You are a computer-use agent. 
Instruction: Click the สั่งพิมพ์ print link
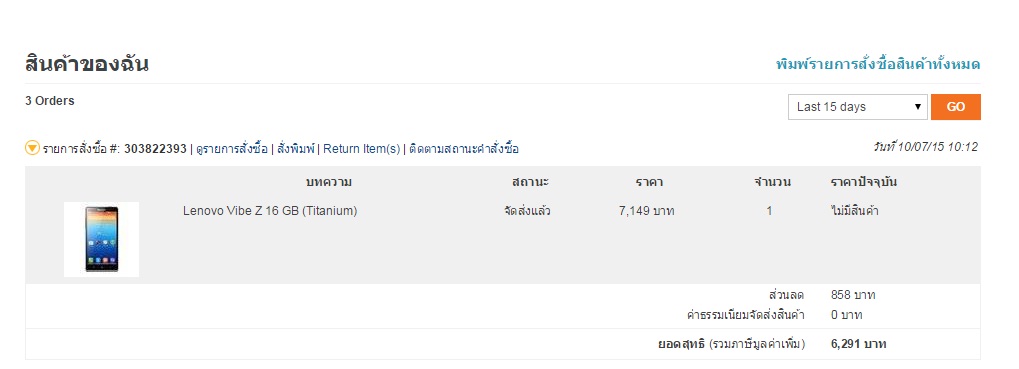point(296,149)
